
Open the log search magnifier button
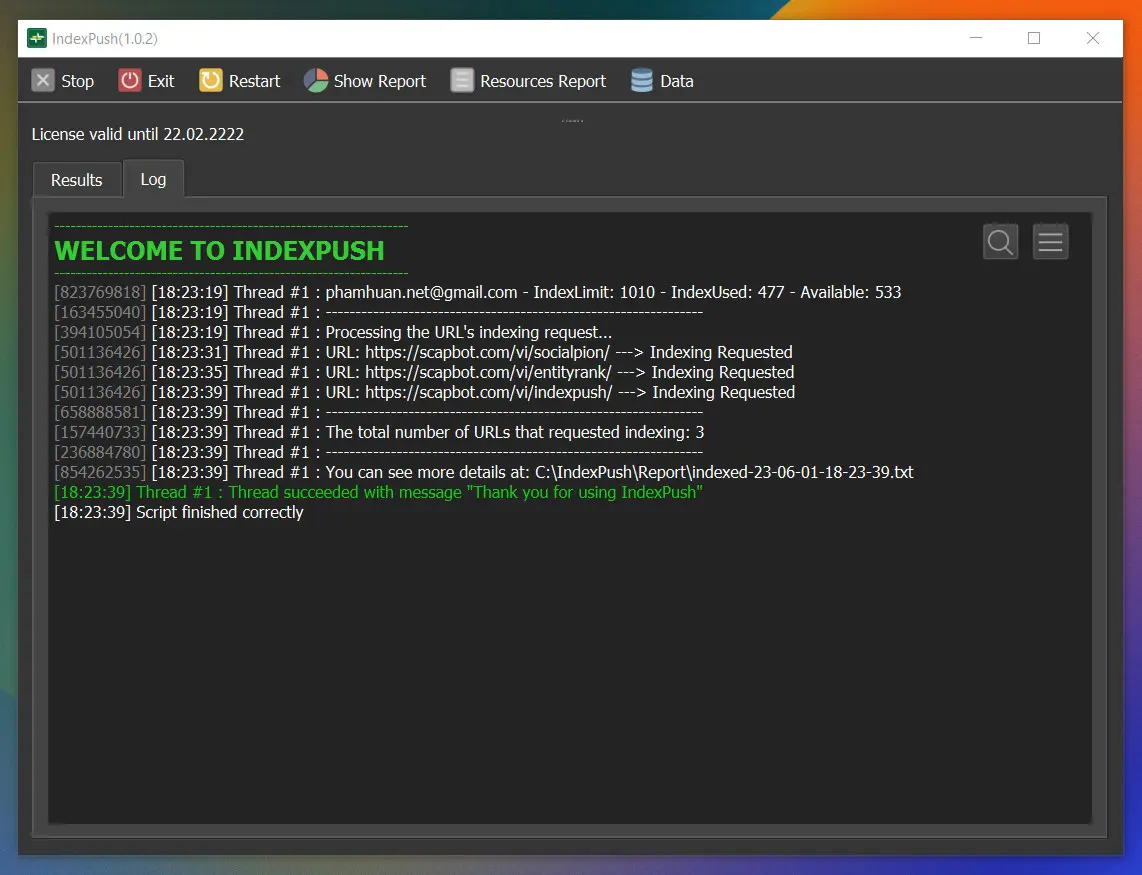(1000, 242)
